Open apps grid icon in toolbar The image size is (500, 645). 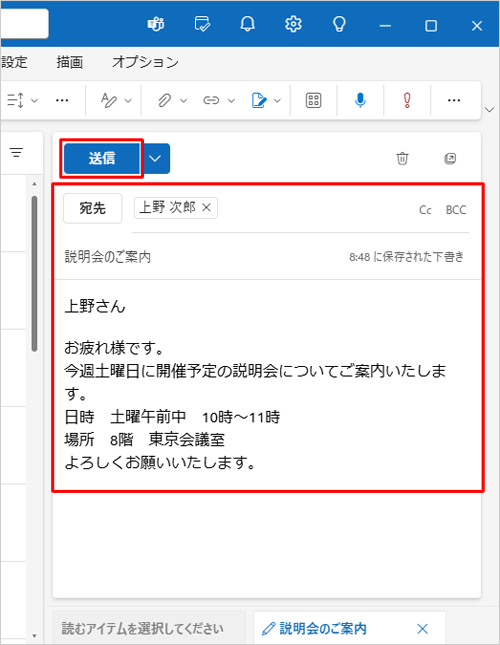(313, 100)
